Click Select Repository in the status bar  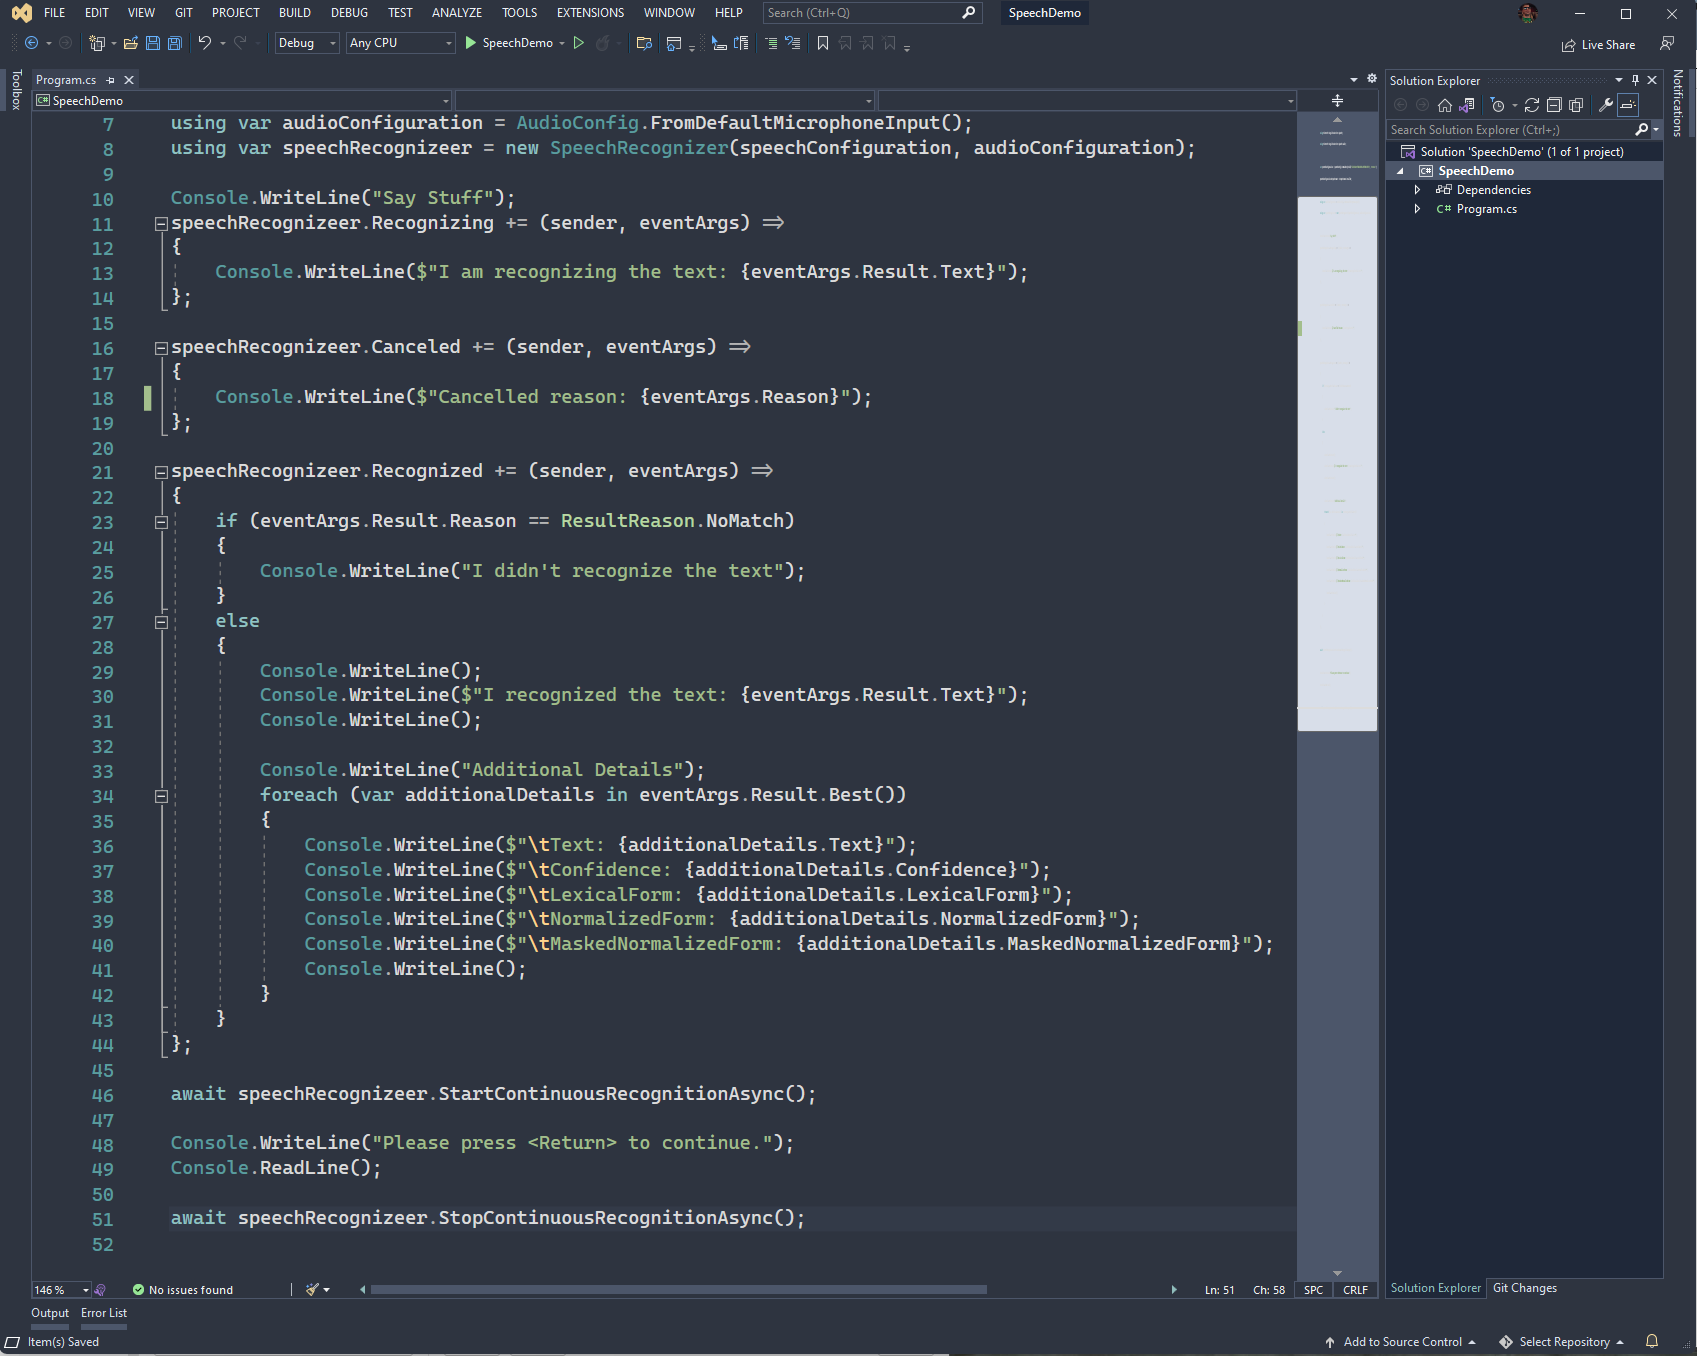tap(1561, 1342)
